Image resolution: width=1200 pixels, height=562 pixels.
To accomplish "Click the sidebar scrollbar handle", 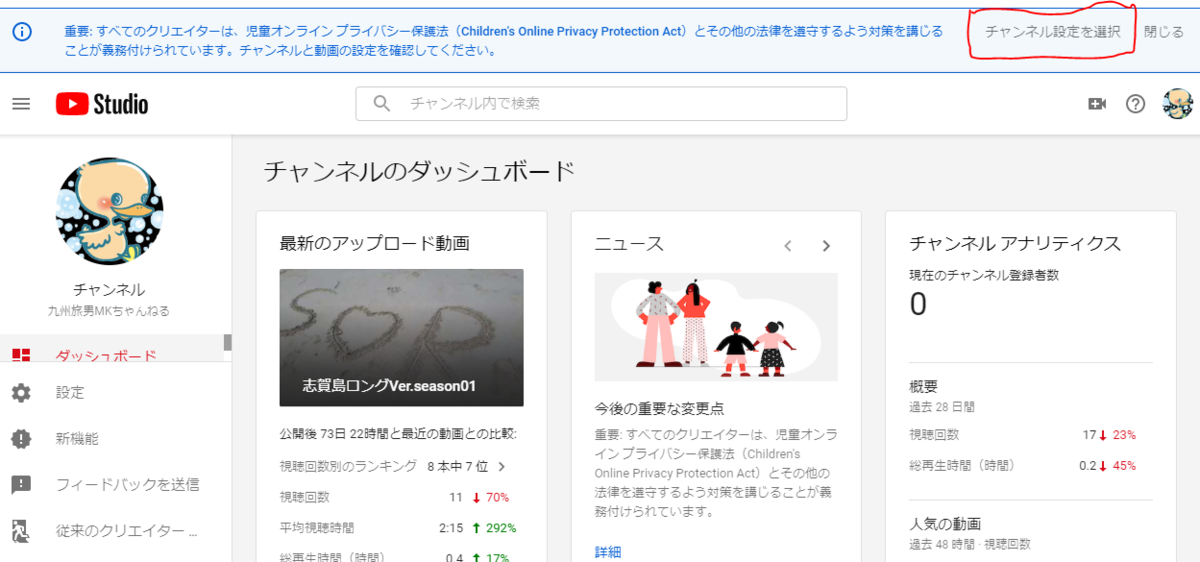I will point(227,343).
